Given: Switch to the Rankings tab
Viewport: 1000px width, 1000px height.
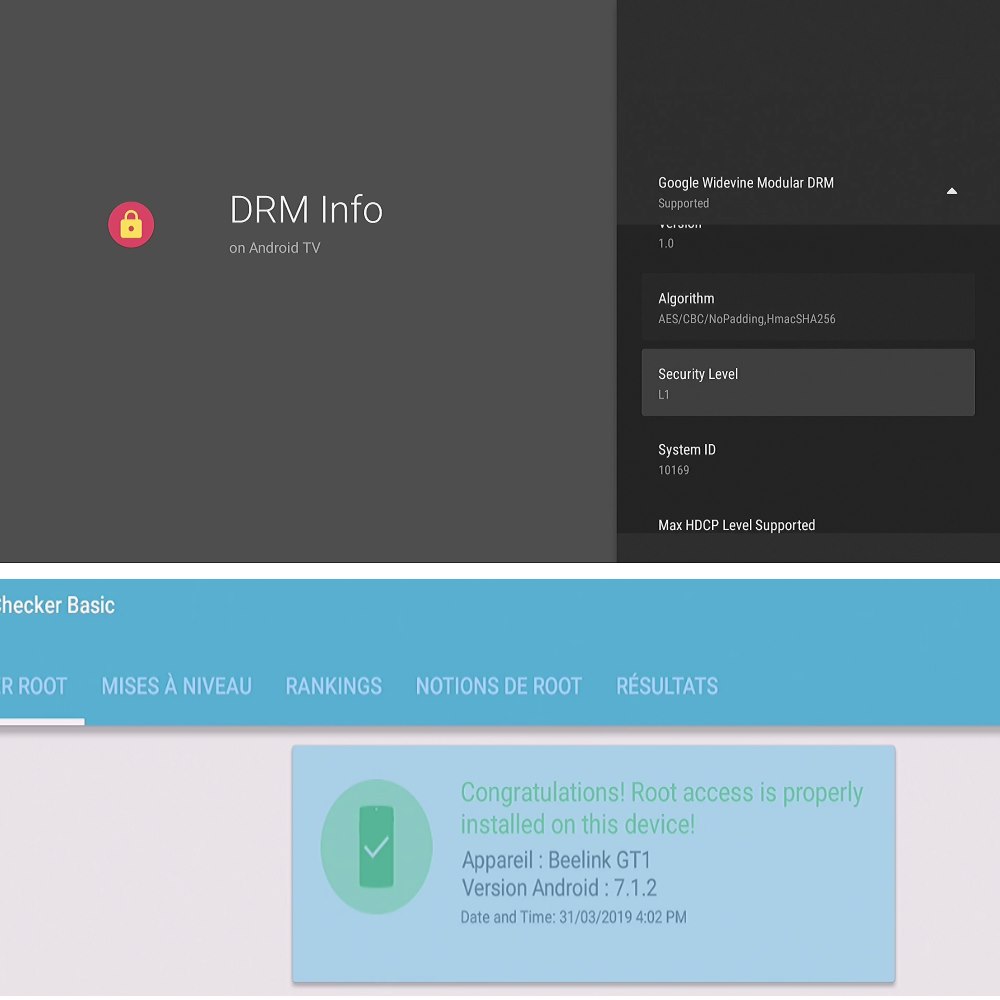Looking at the screenshot, I should (x=334, y=686).
